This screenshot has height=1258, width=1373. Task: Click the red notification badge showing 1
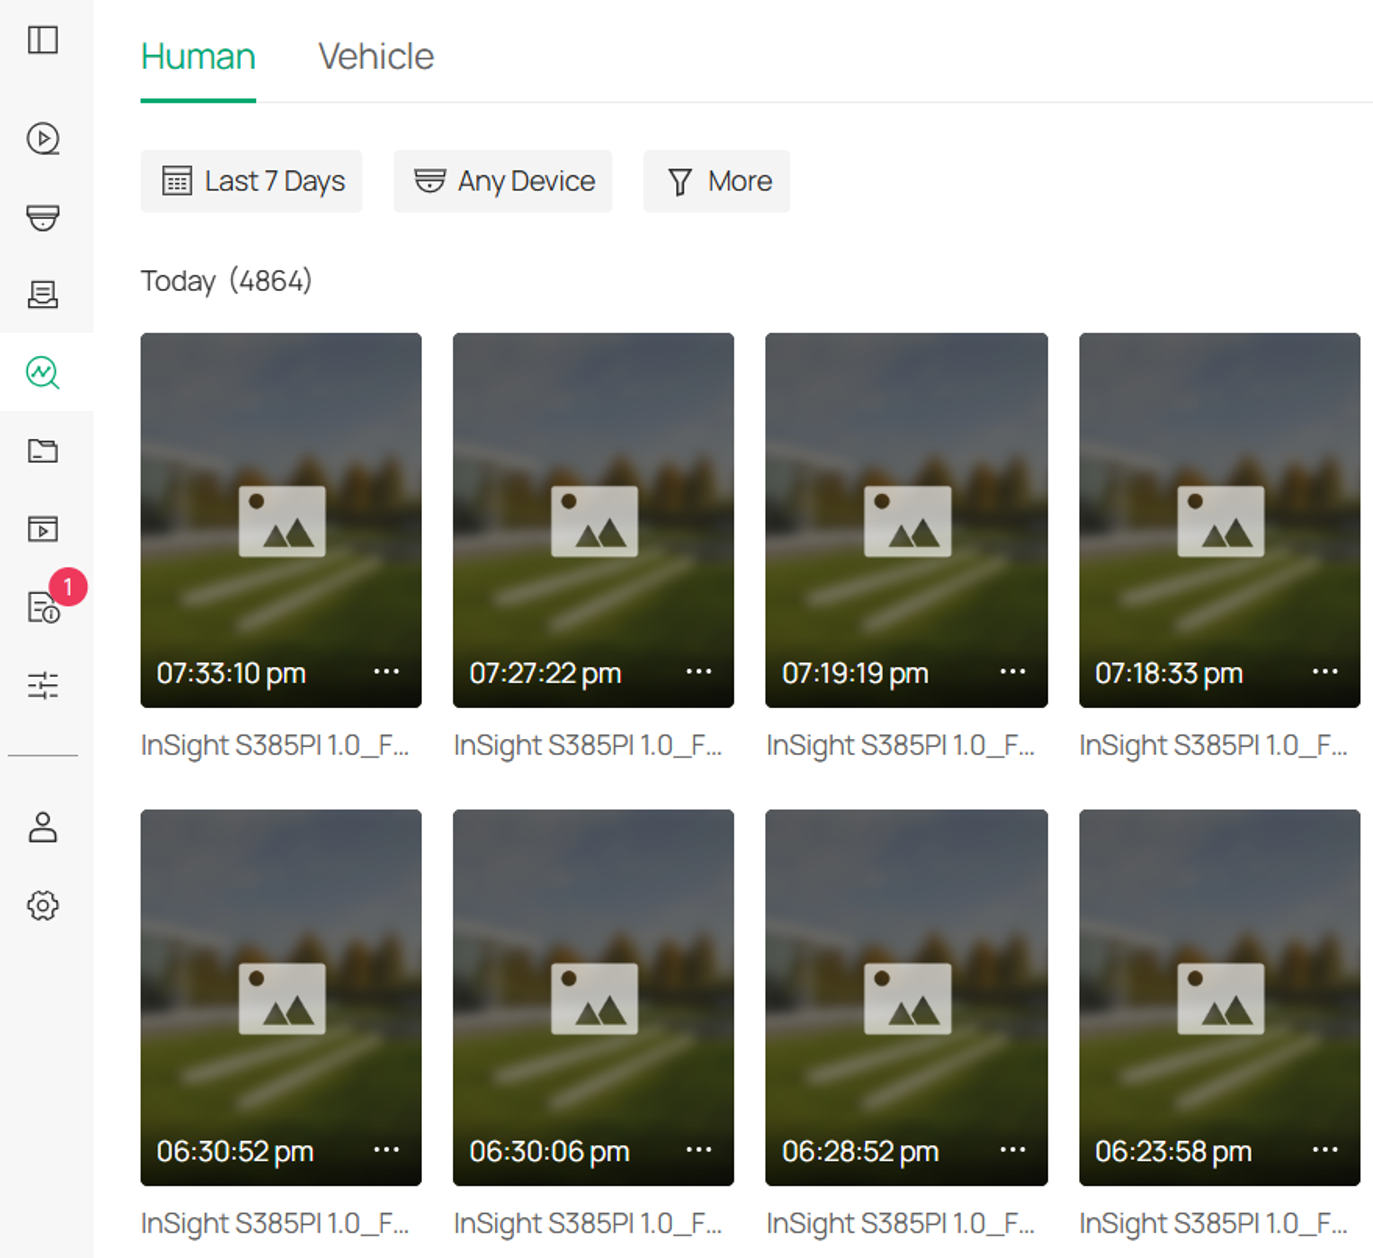(68, 587)
